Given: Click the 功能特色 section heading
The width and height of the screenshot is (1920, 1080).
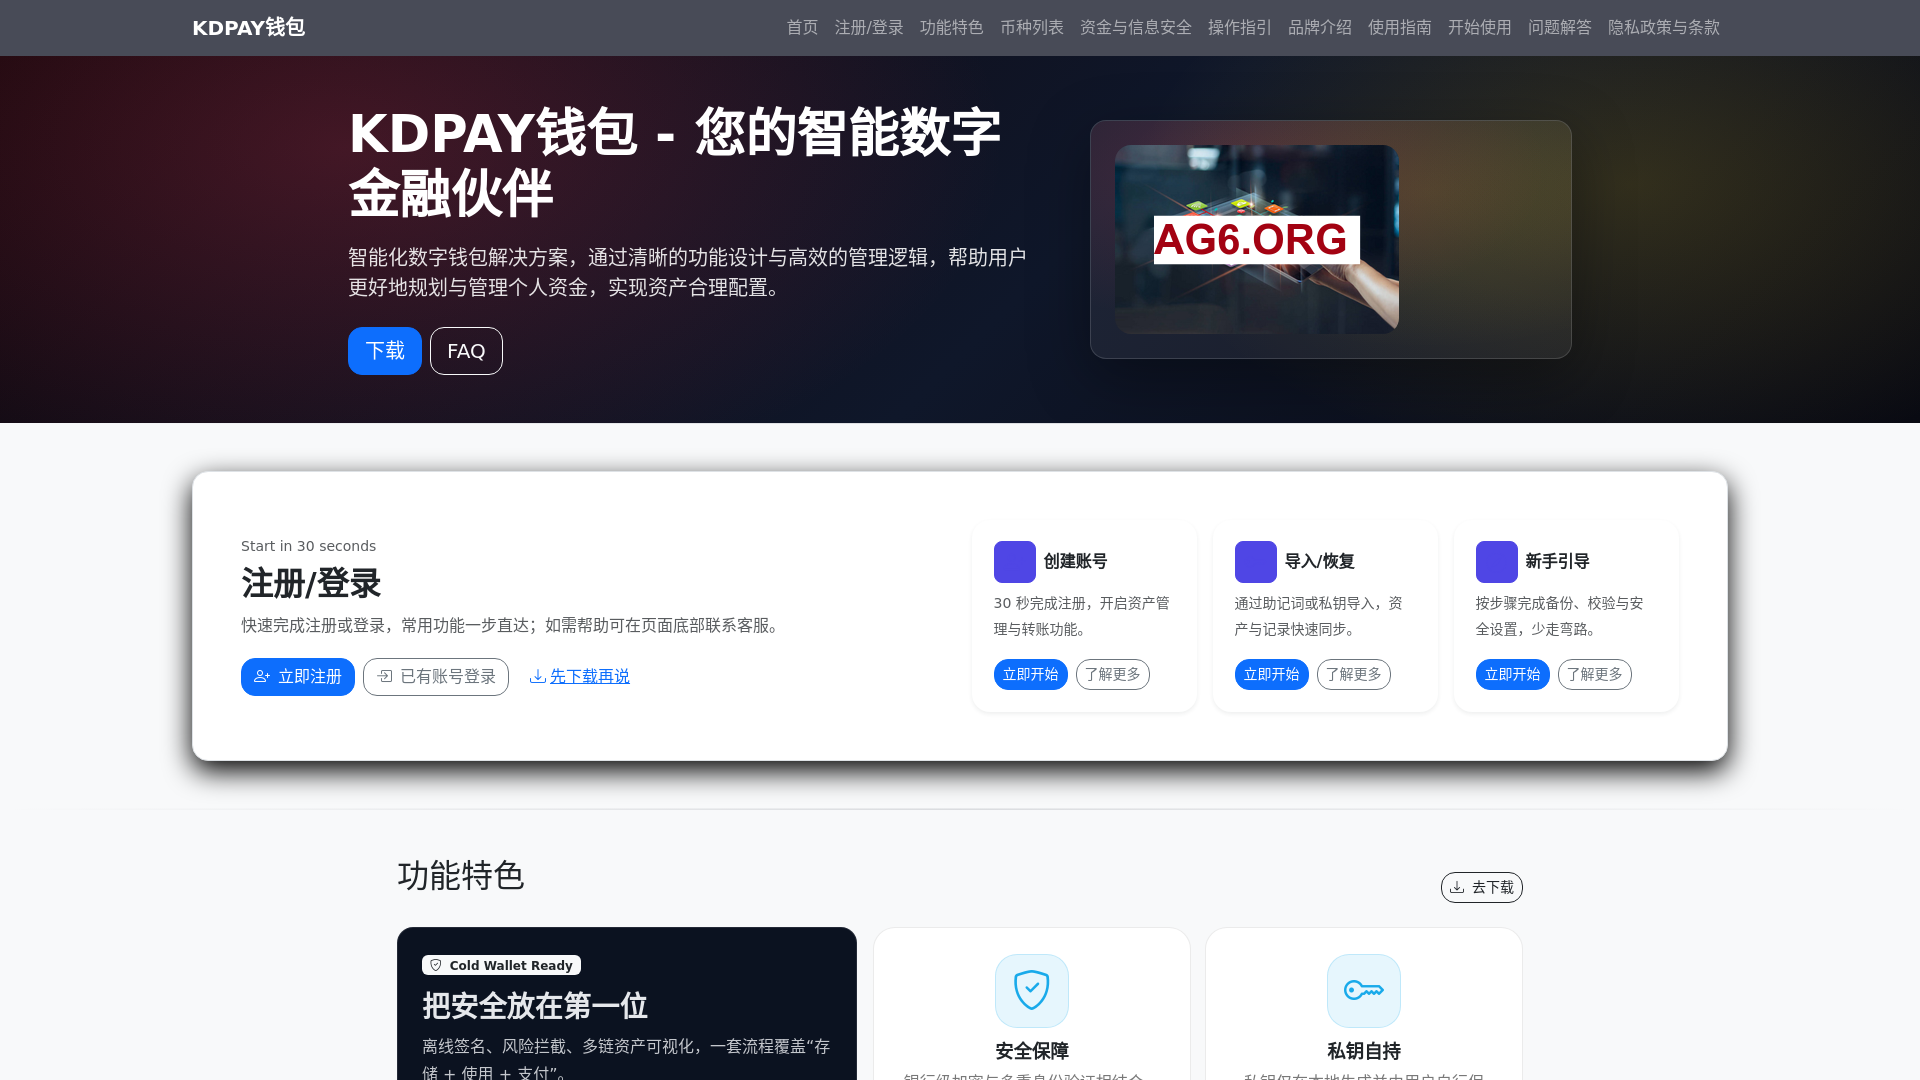Looking at the screenshot, I should click(x=461, y=876).
